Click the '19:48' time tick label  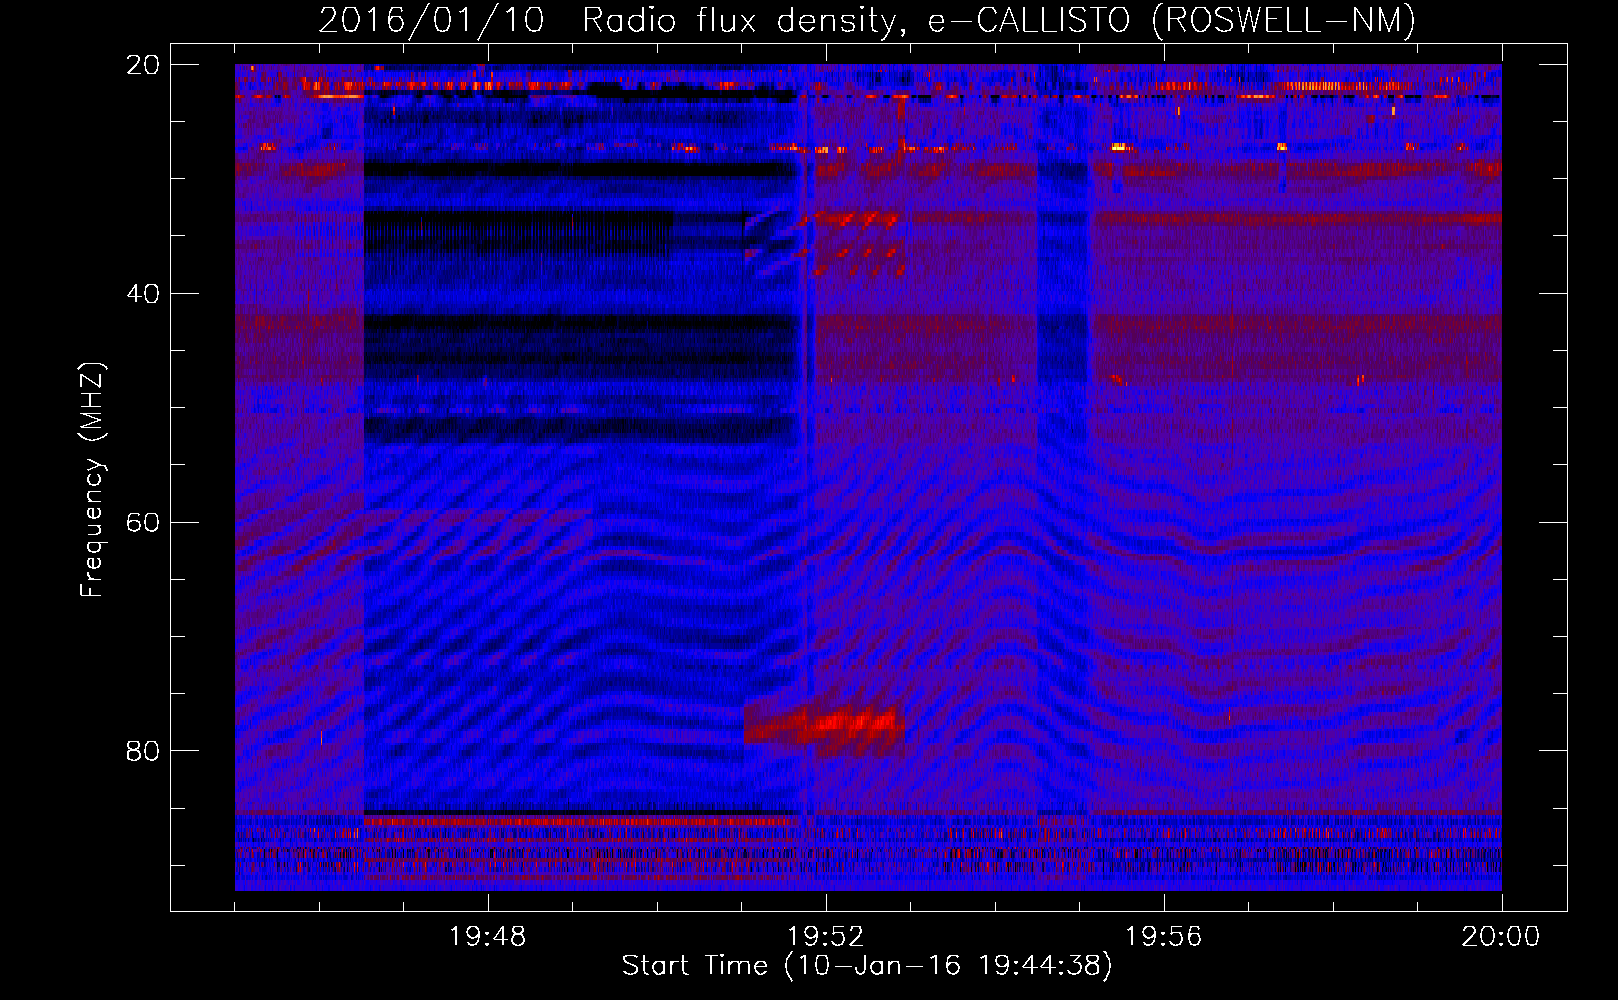(488, 937)
